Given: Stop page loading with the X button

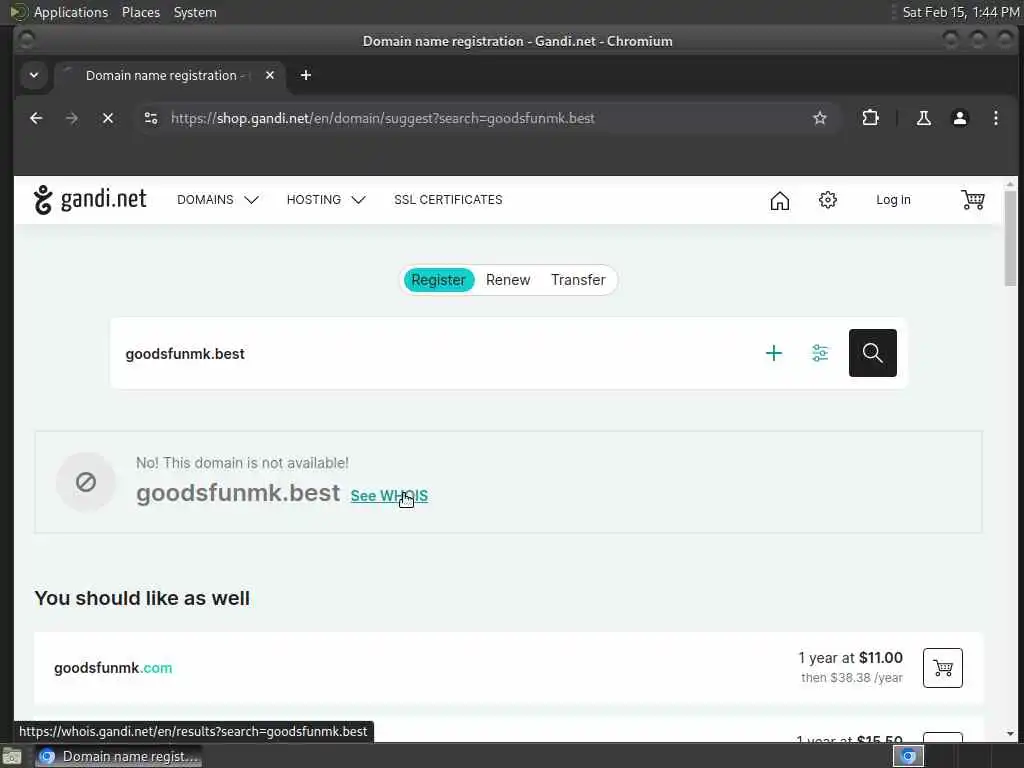Looking at the screenshot, I should pyautogui.click(x=108, y=118).
